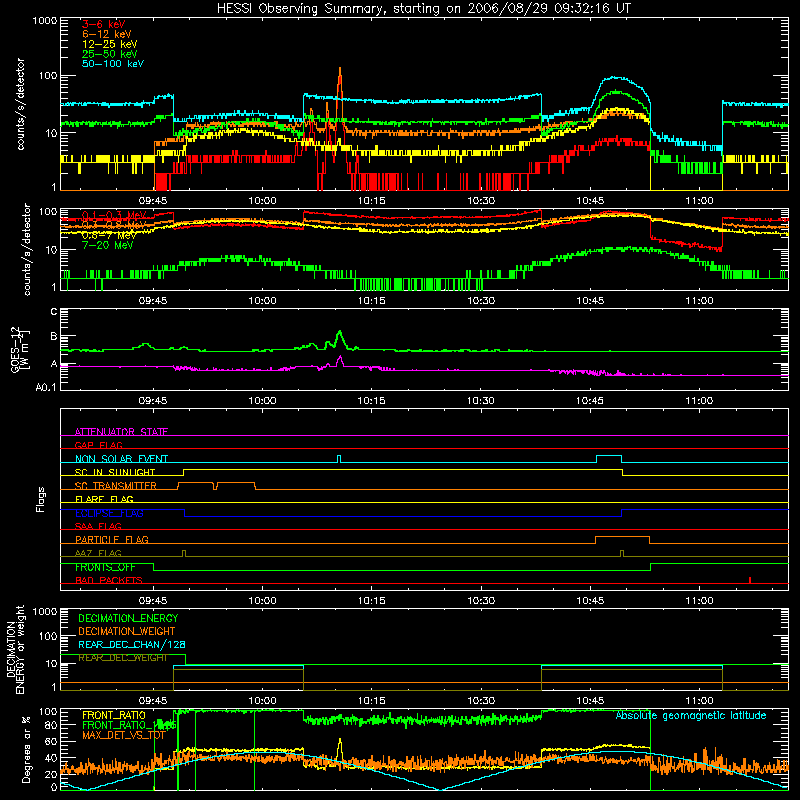Viewport: 800px width, 800px height.
Task: Click the GOES-12 W m-2 axis label
Action: [x=20, y=349]
